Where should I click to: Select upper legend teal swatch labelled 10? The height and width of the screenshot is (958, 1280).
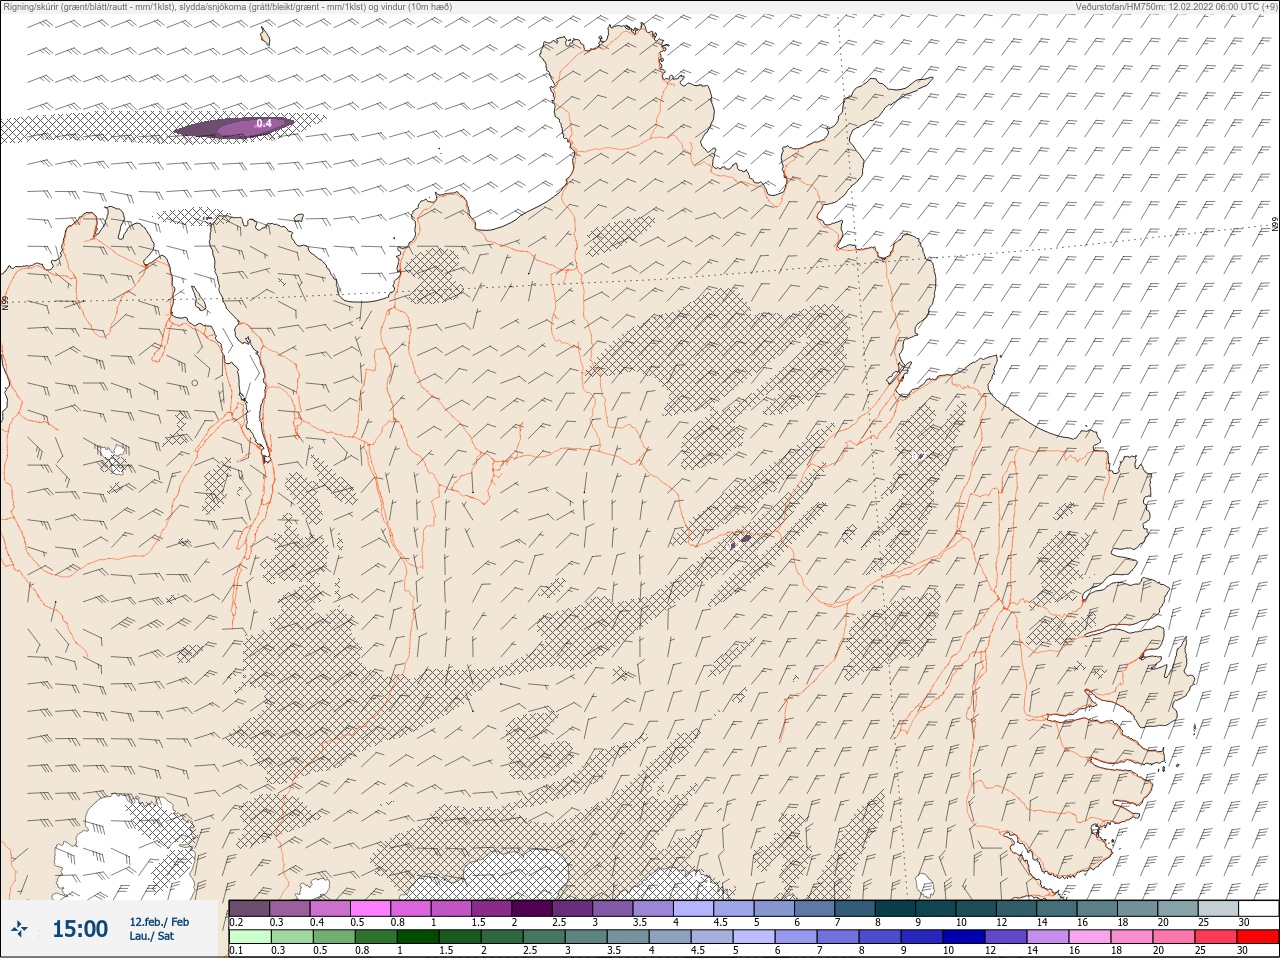pos(976,908)
